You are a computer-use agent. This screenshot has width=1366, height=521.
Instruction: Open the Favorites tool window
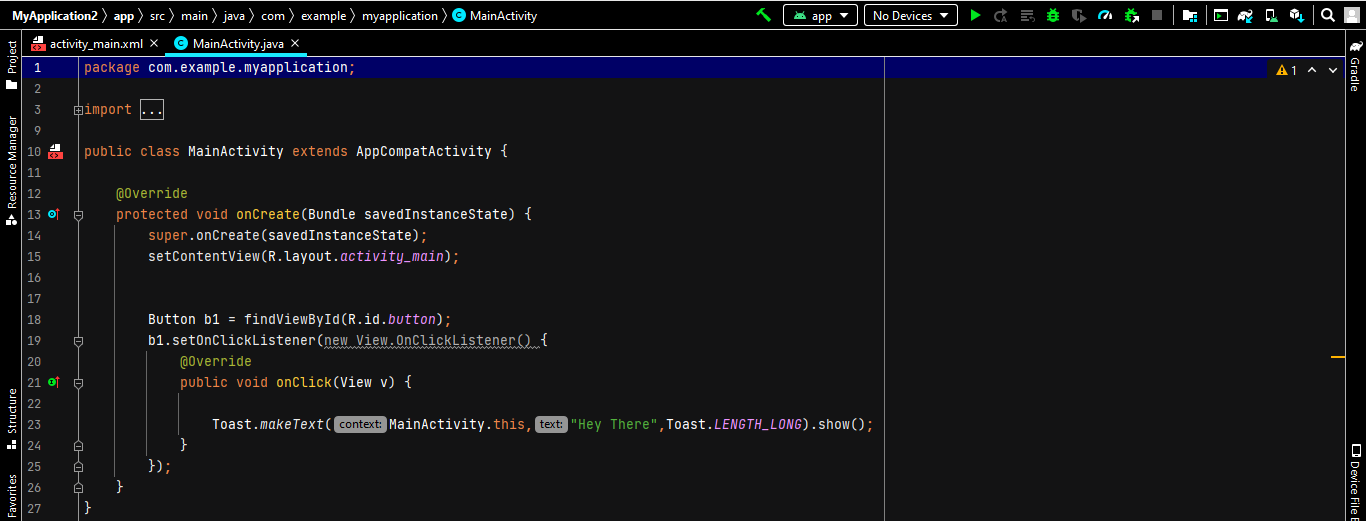point(12,495)
